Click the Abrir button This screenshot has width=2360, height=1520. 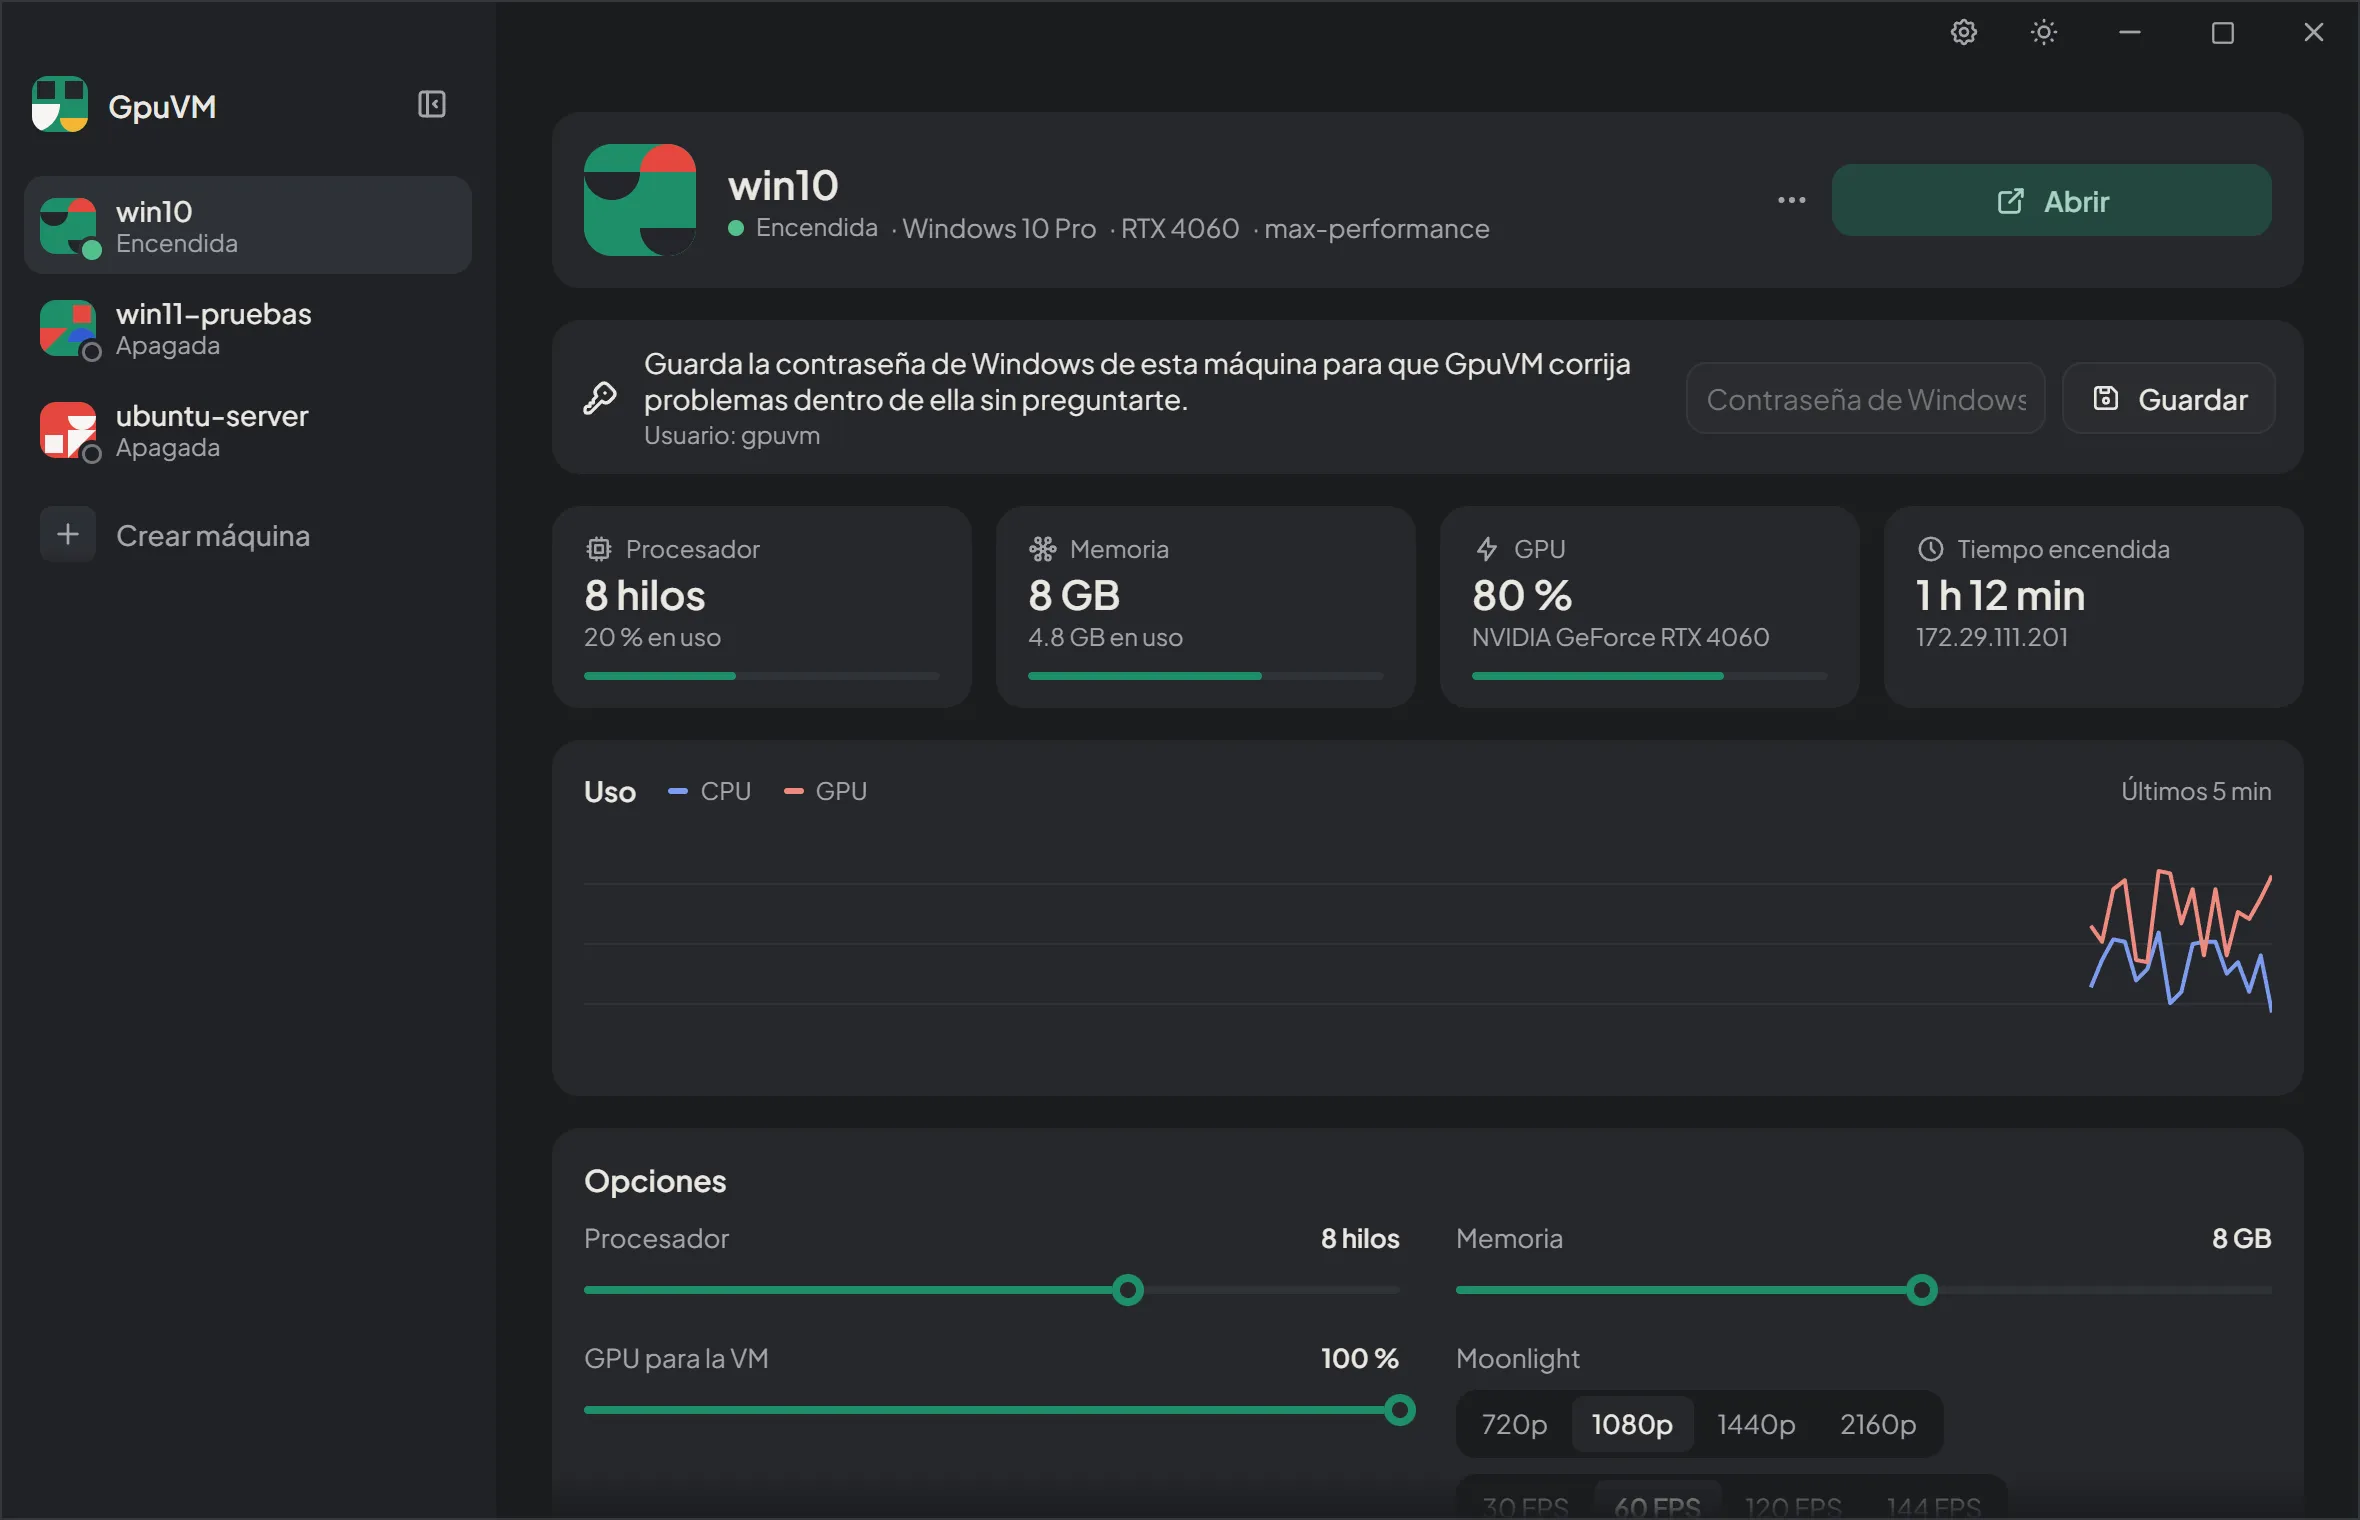click(2051, 200)
